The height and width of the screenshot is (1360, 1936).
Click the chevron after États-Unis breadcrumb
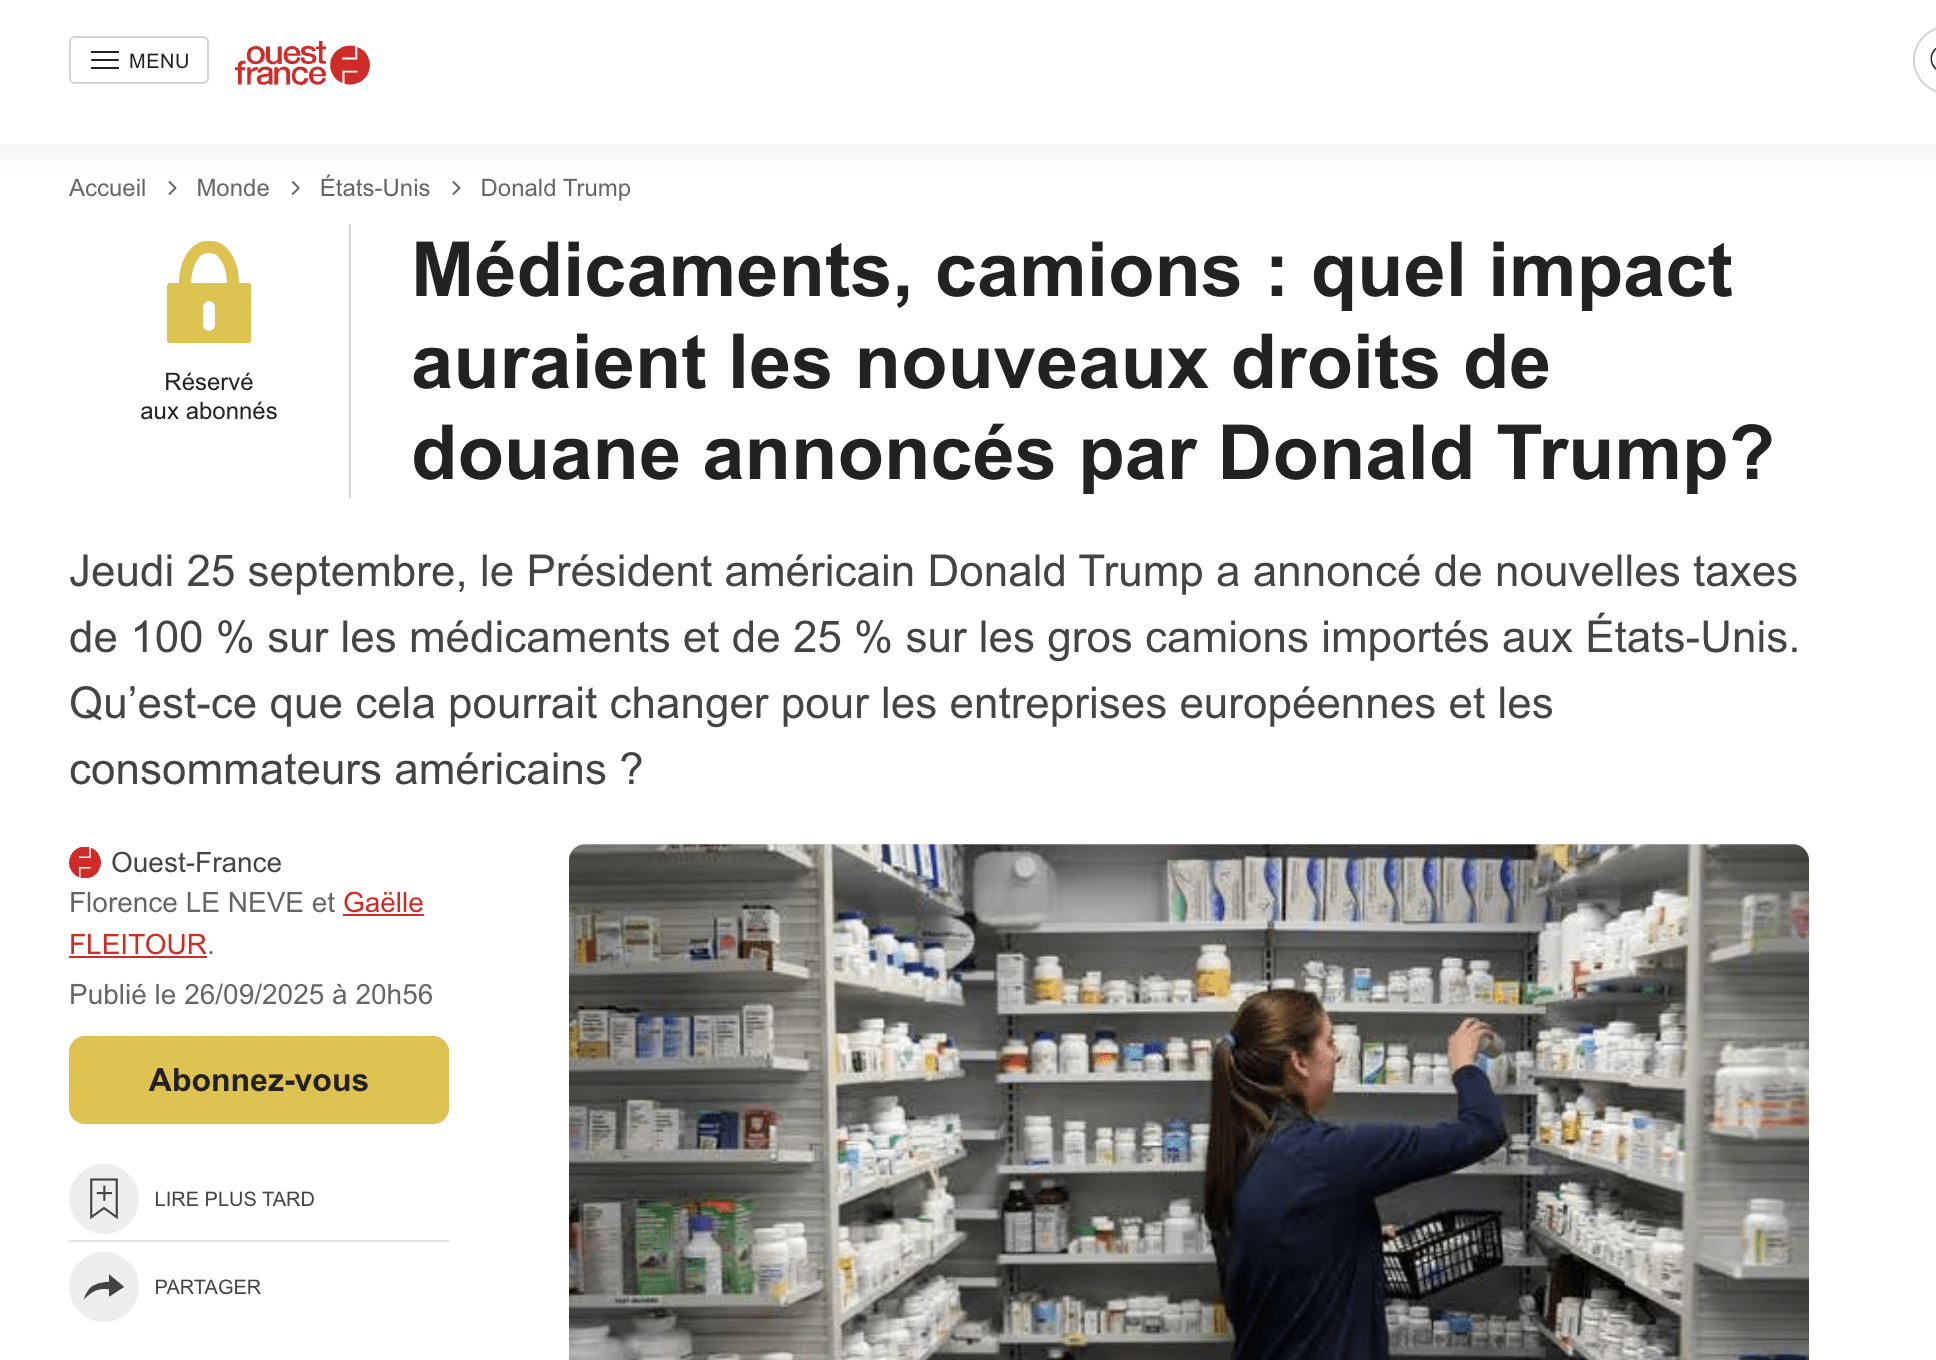point(456,188)
